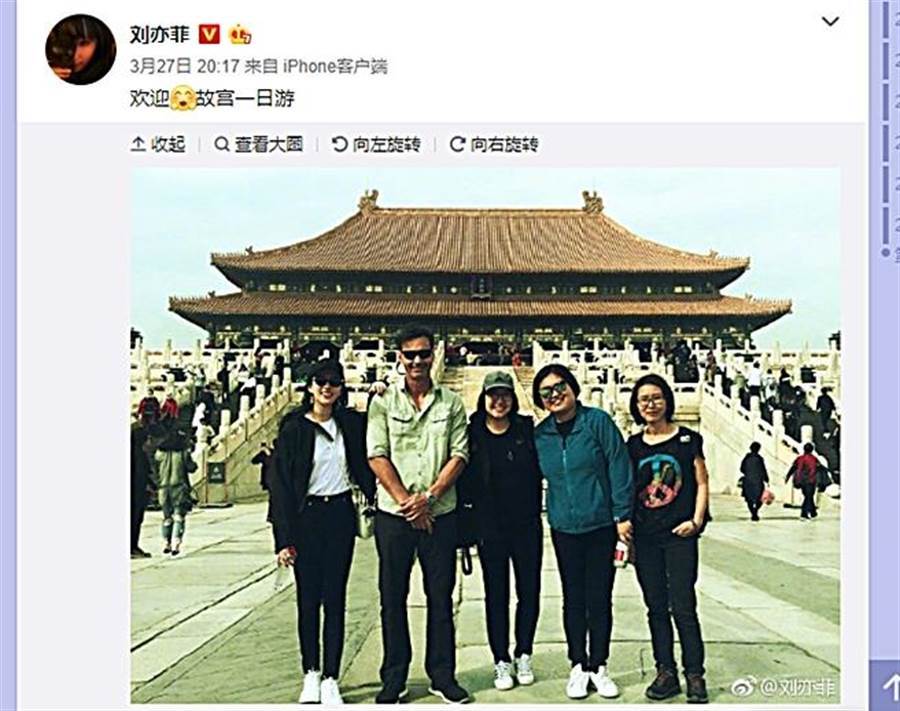Click the orange V verified badge
The width and height of the screenshot is (900, 711).
point(209,35)
